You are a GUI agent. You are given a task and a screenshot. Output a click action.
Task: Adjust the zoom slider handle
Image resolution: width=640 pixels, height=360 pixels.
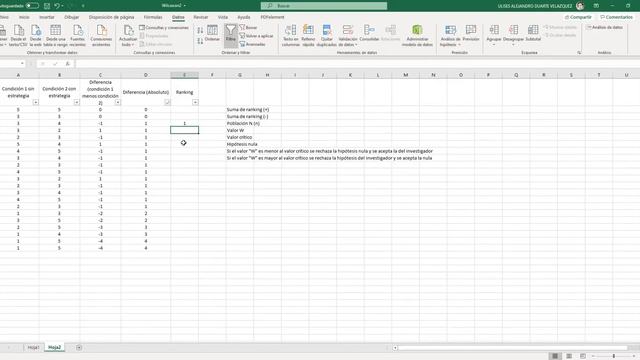pyautogui.click(x=613, y=356)
